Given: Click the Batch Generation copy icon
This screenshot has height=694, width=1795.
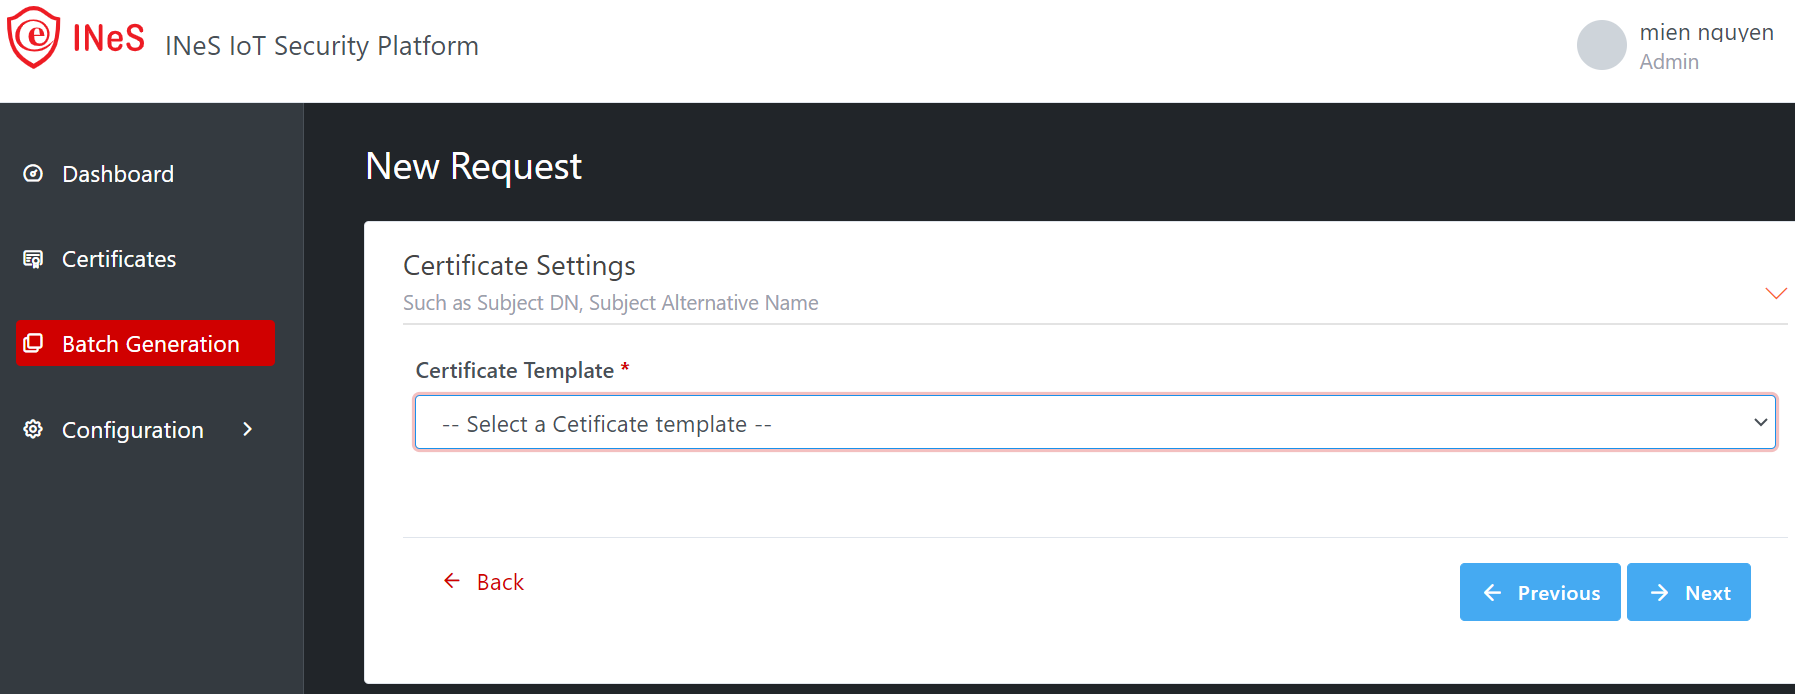Looking at the screenshot, I should [33, 344].
